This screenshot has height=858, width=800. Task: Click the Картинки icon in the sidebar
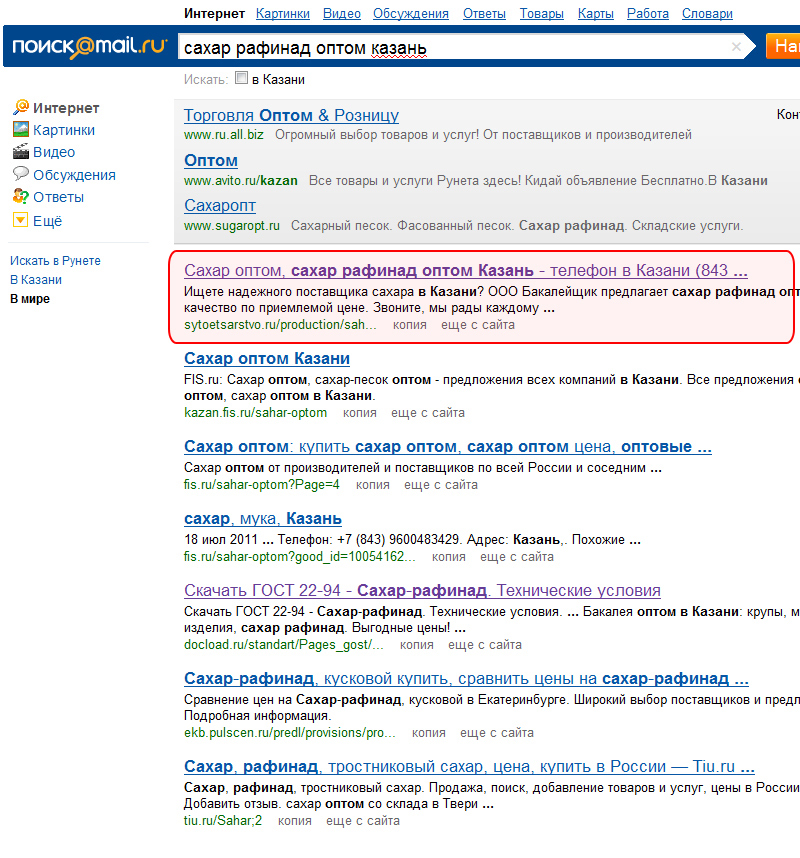(20, 130)
